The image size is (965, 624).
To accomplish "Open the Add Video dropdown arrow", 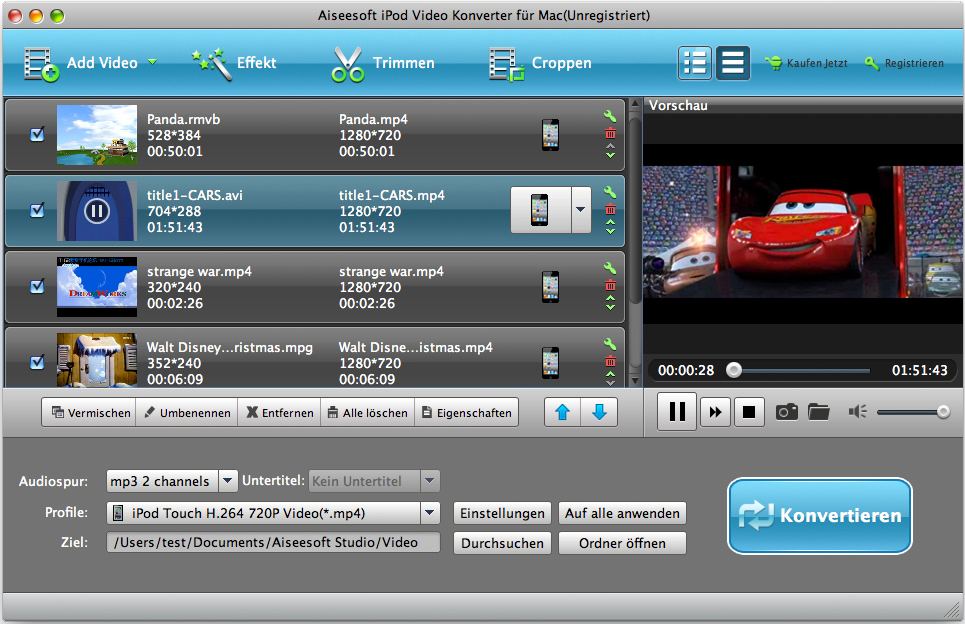I will pos(152,62).
